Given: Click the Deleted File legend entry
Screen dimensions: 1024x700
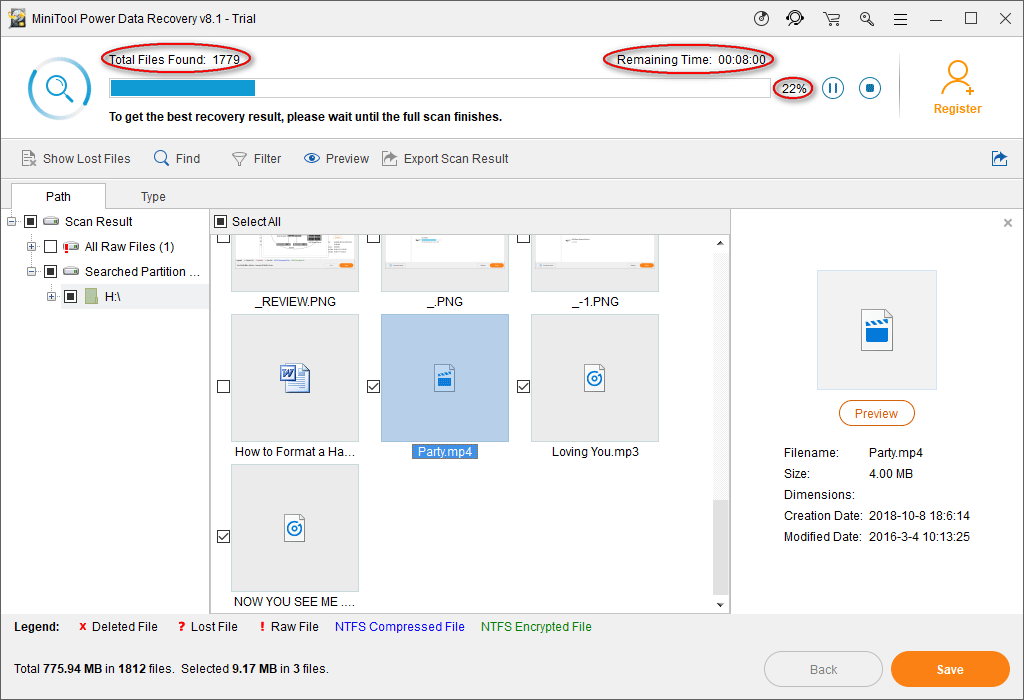Looking at the screenshot, I should click(x=118, y=627).
